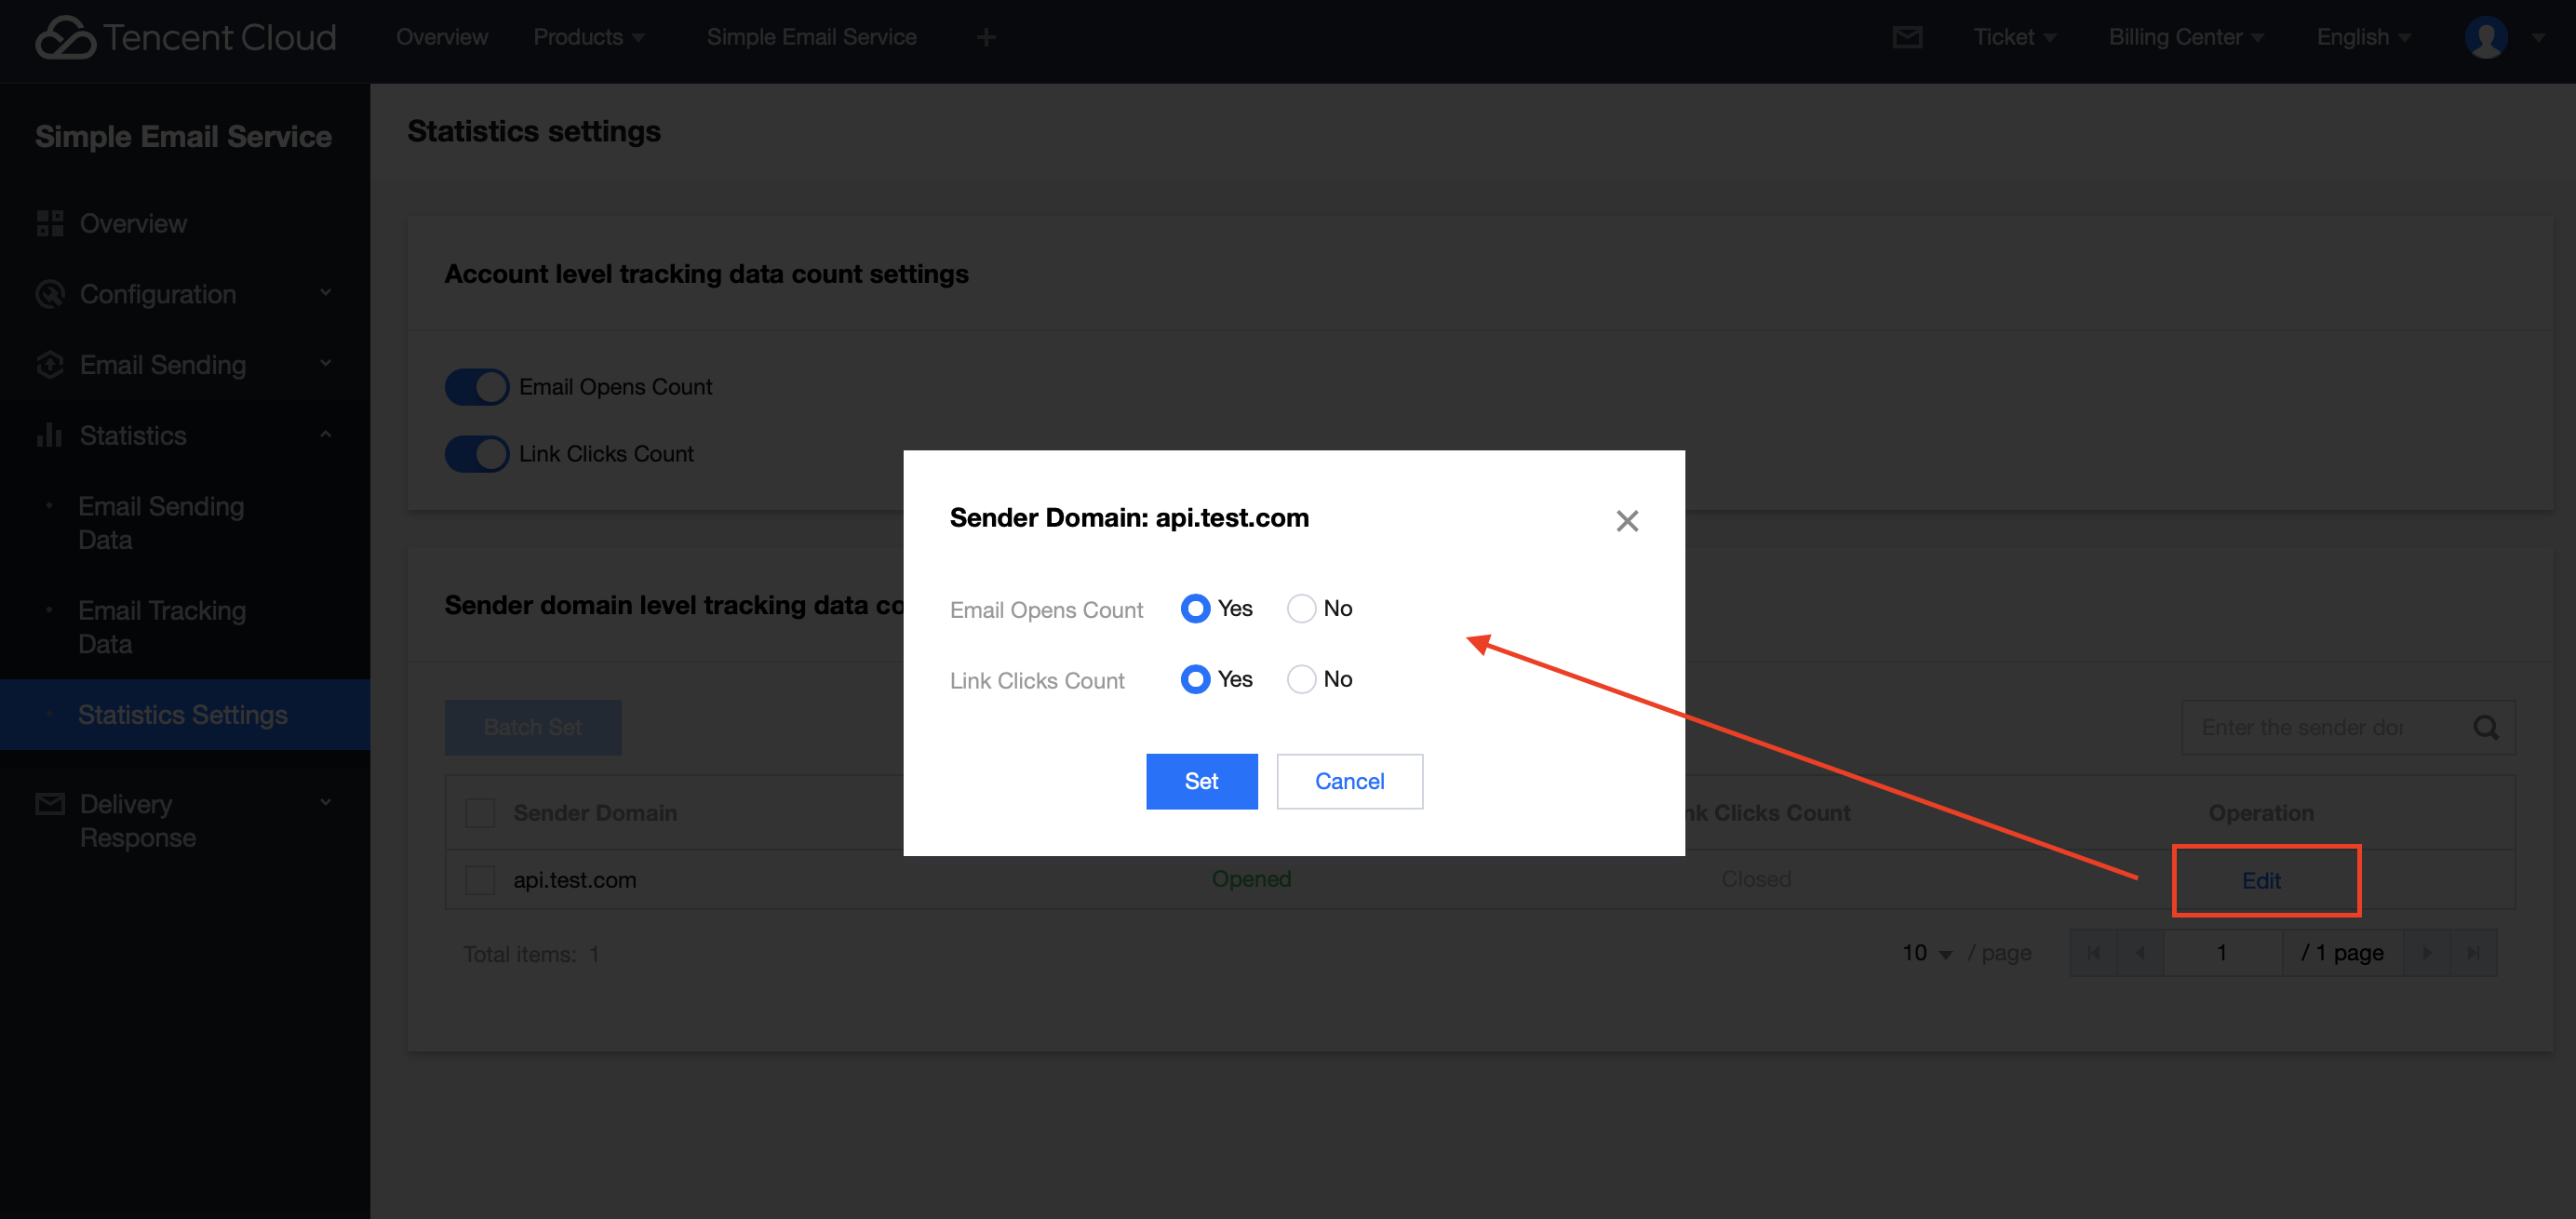Click the Cancel button in dialog

click(x=1349, y=782)
